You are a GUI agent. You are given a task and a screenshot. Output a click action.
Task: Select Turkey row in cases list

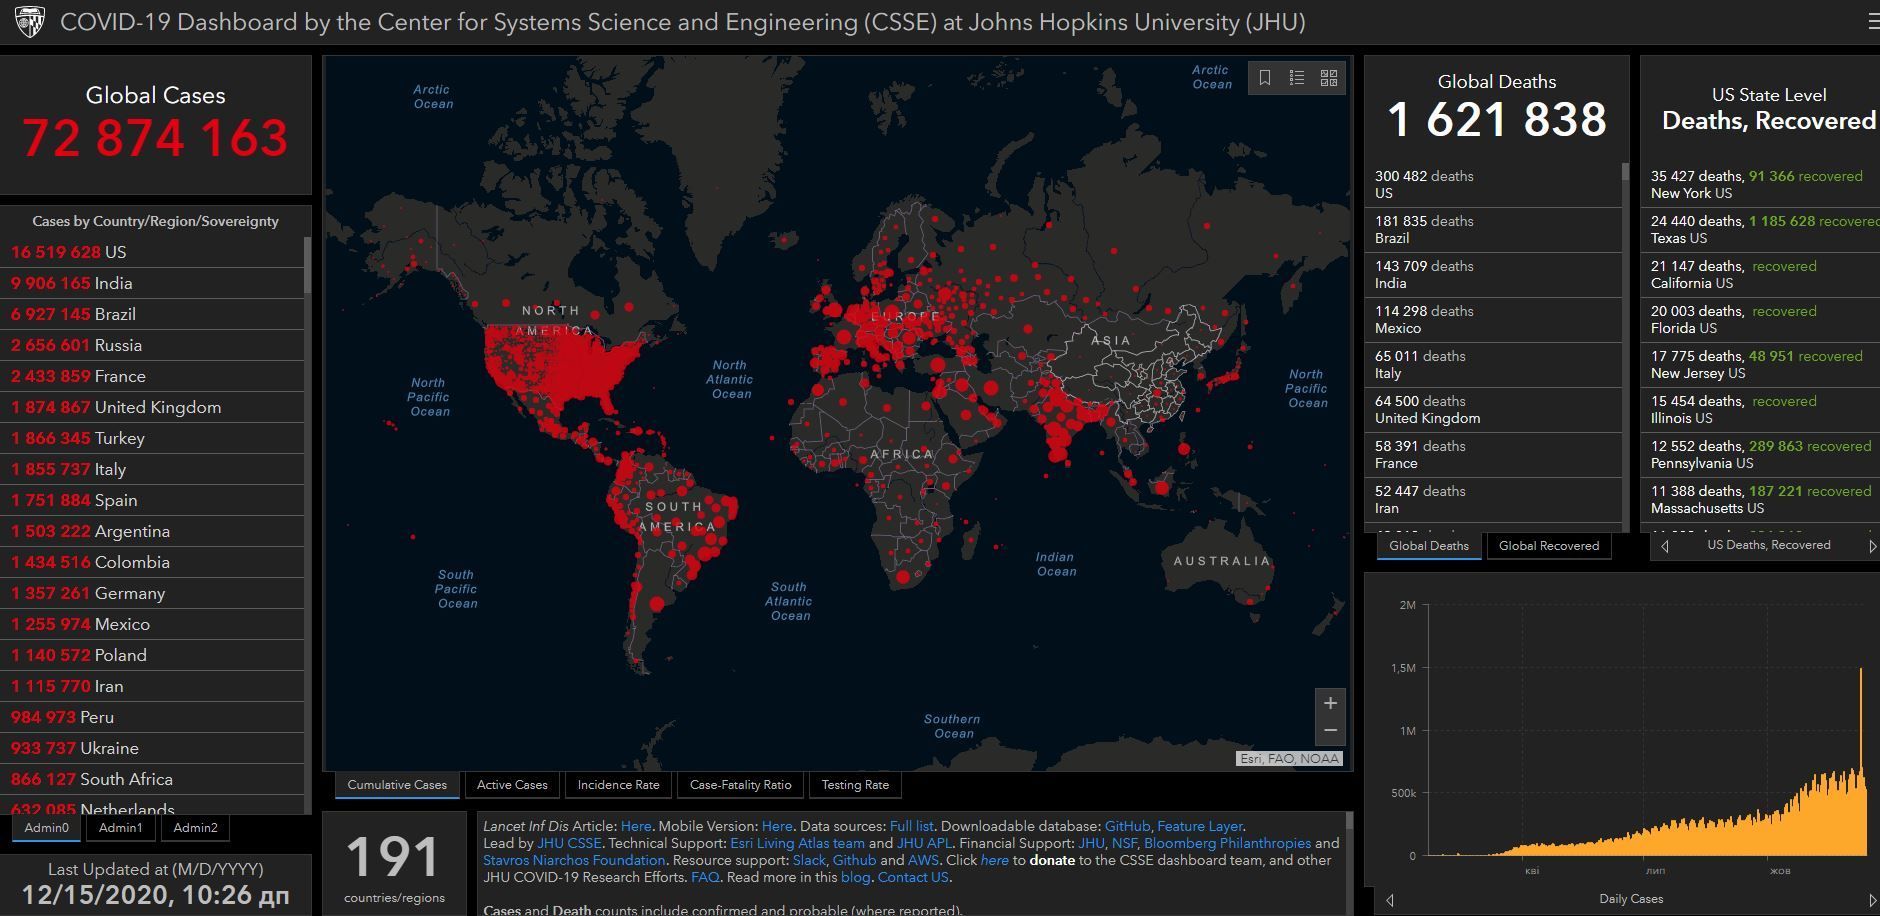152,438
